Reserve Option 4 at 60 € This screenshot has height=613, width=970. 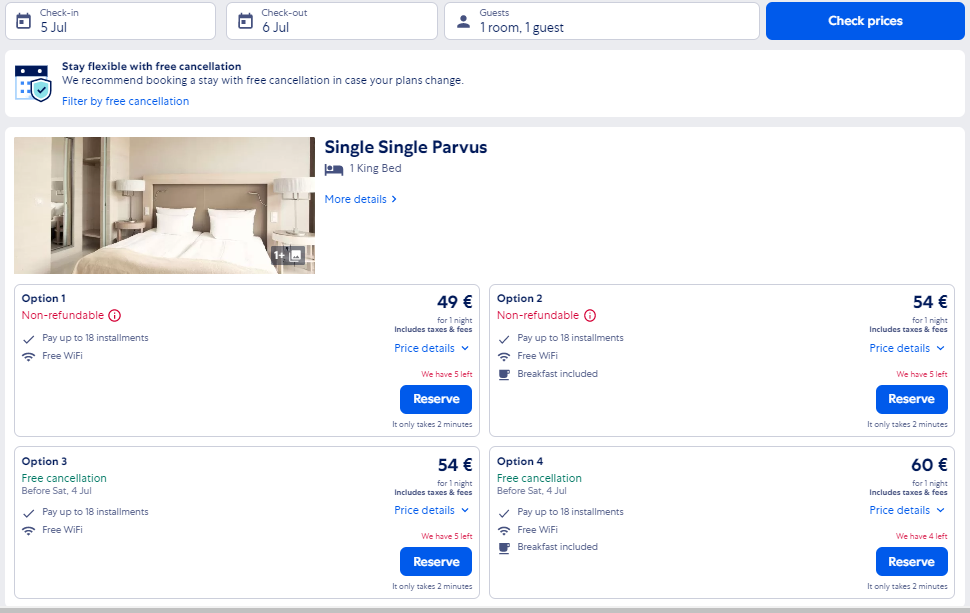(912, 562)
